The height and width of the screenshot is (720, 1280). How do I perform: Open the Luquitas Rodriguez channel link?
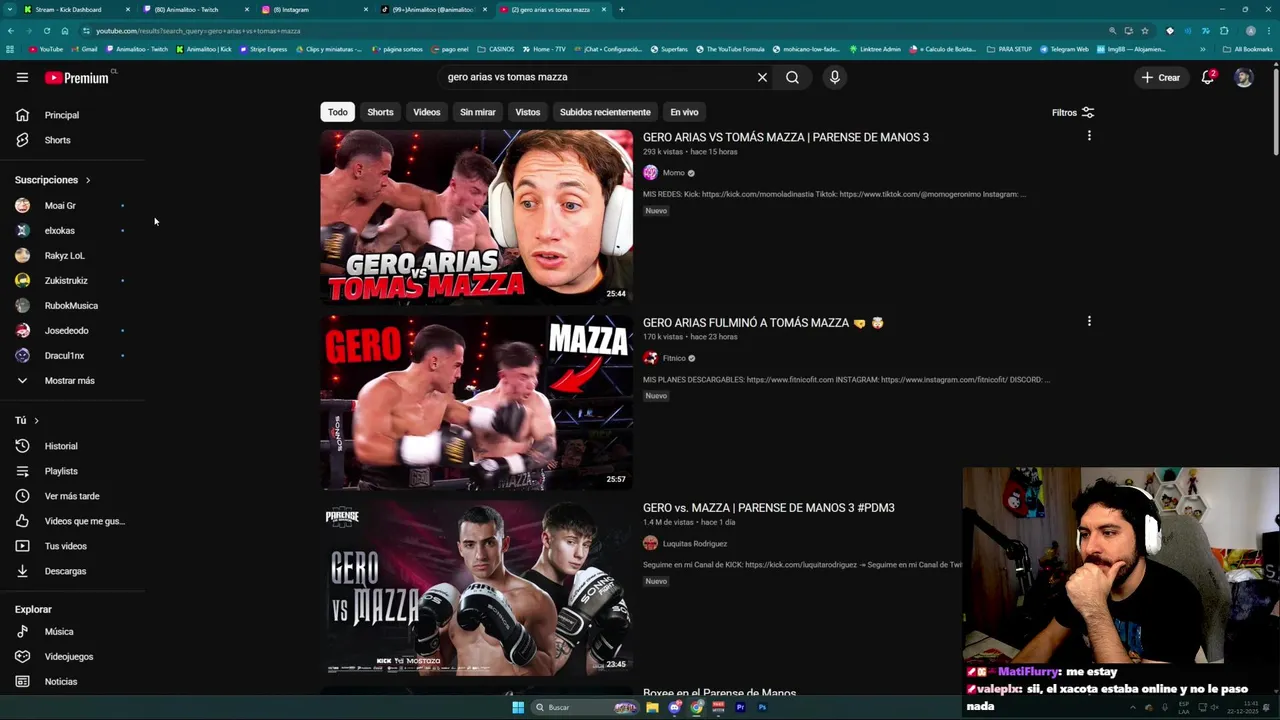[695, 544]
